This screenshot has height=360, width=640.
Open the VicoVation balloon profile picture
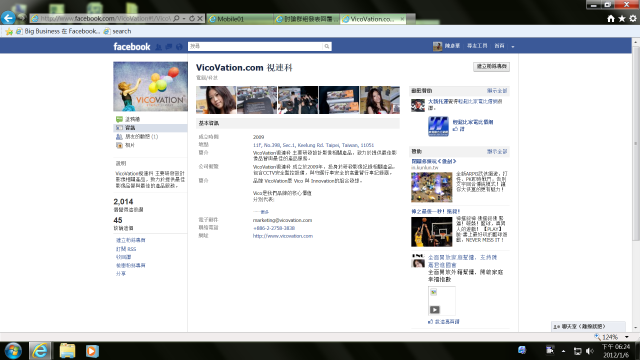click(x=150, y=86)
